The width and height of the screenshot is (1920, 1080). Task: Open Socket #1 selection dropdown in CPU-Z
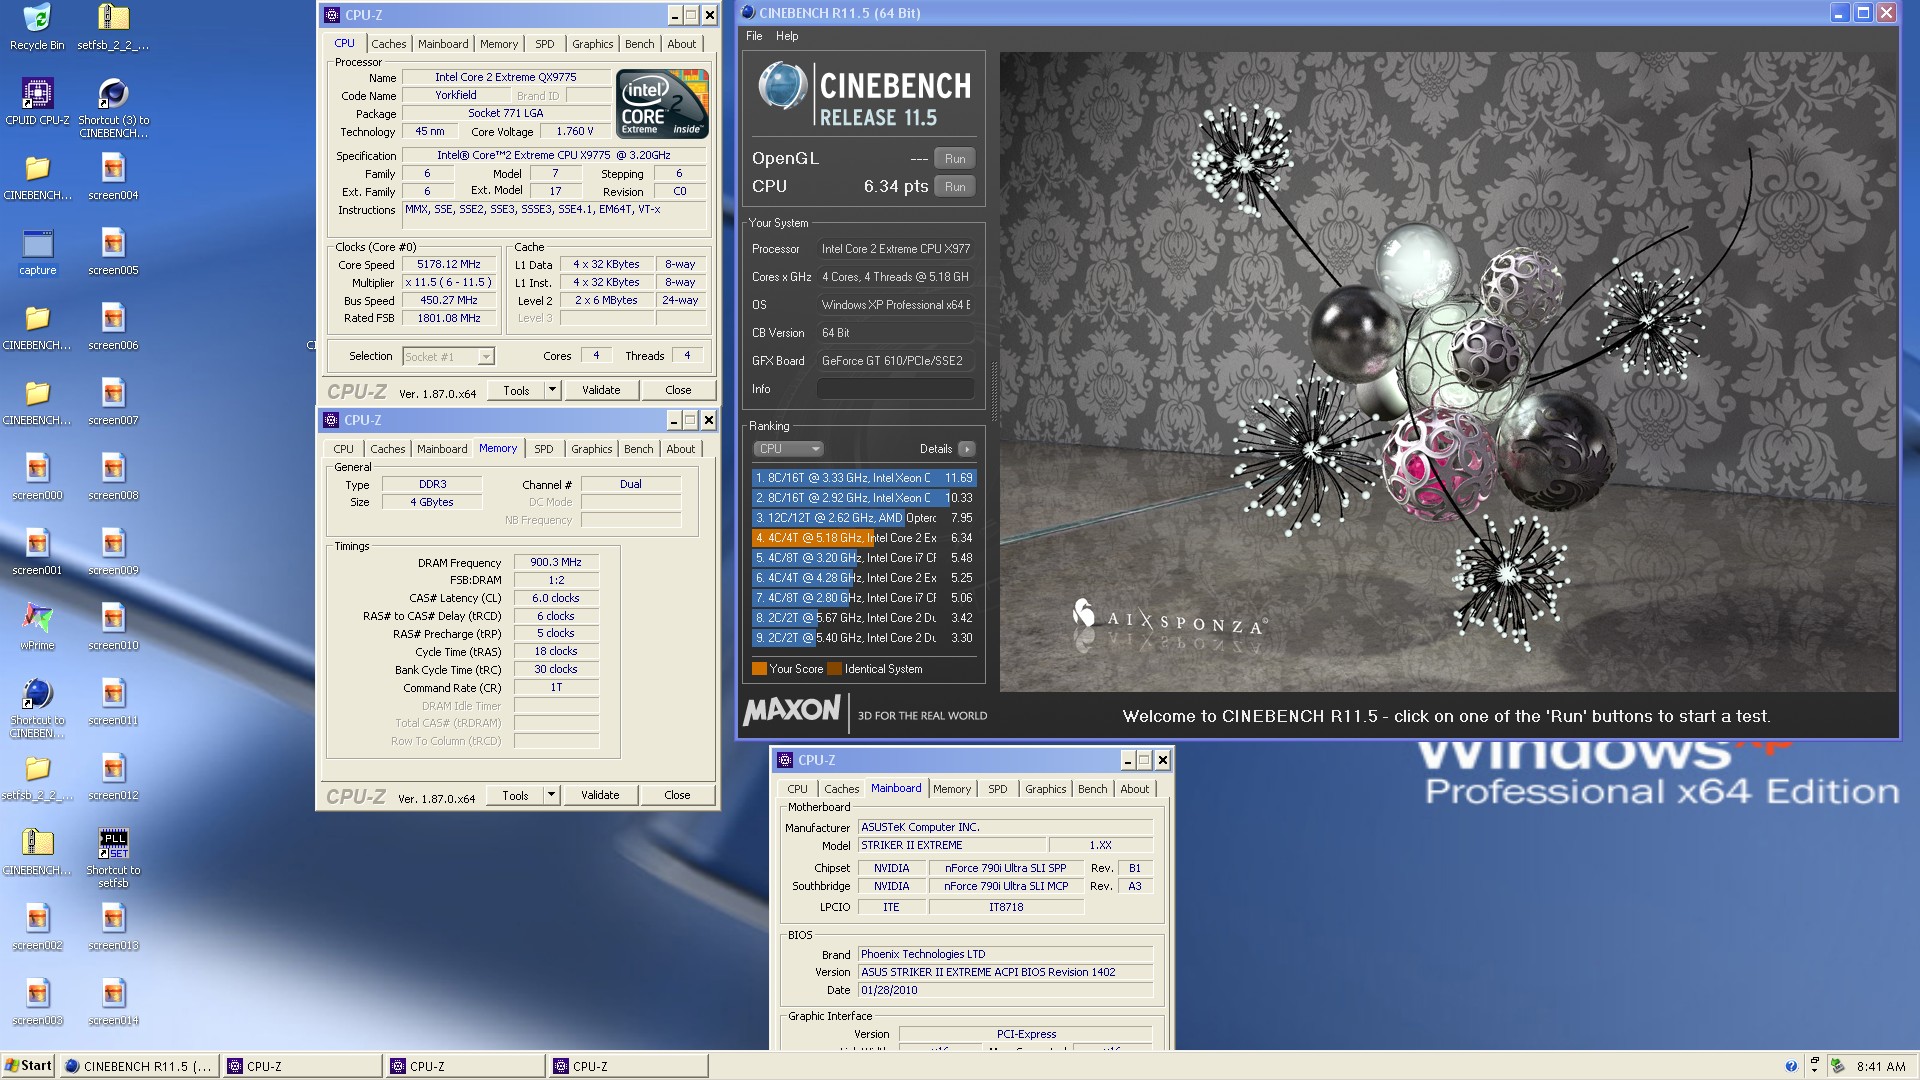pos(448,357)
